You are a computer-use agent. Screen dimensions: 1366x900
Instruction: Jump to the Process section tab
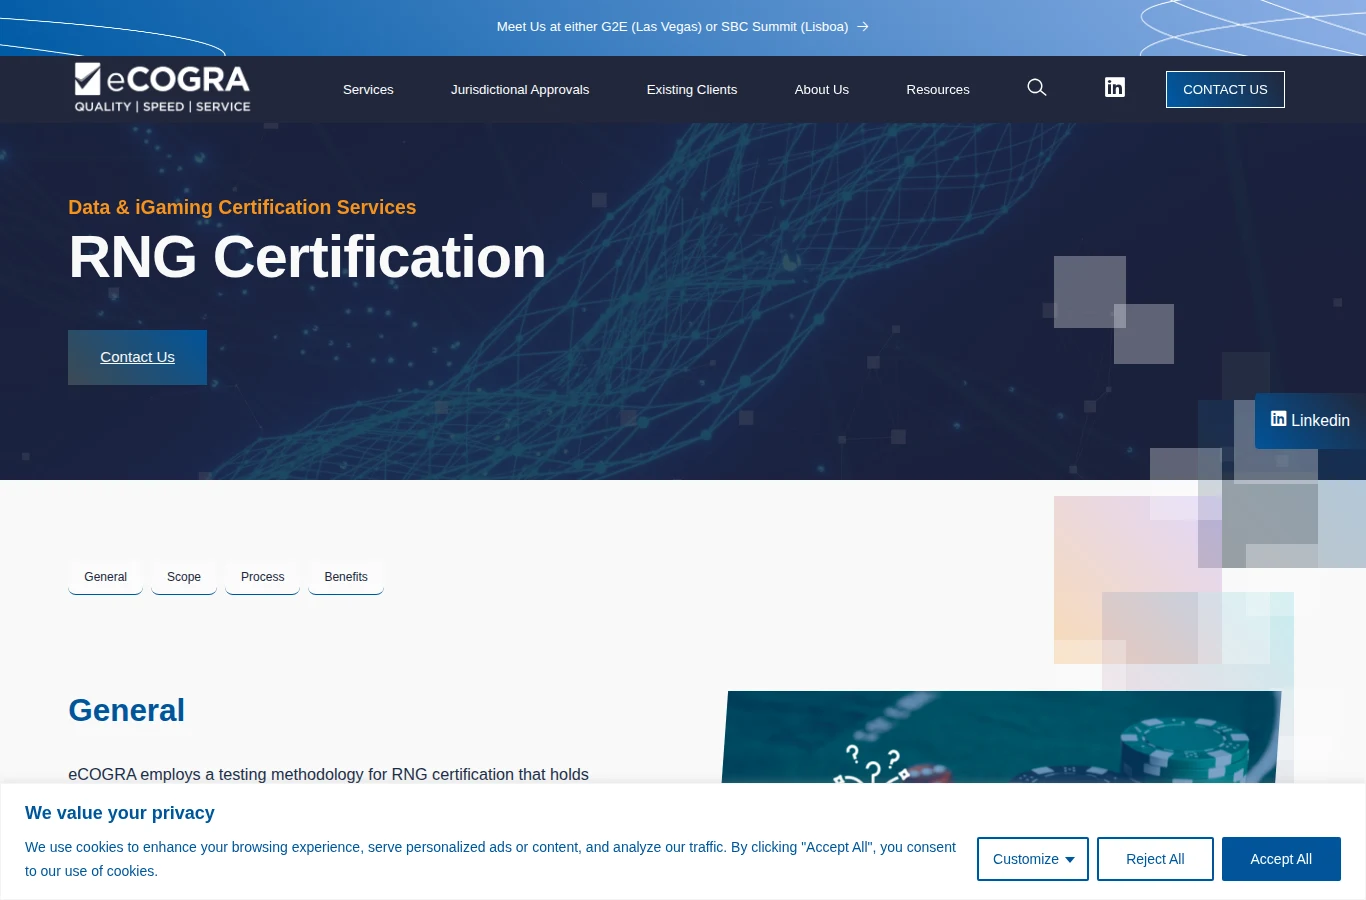tap(262, 577)
